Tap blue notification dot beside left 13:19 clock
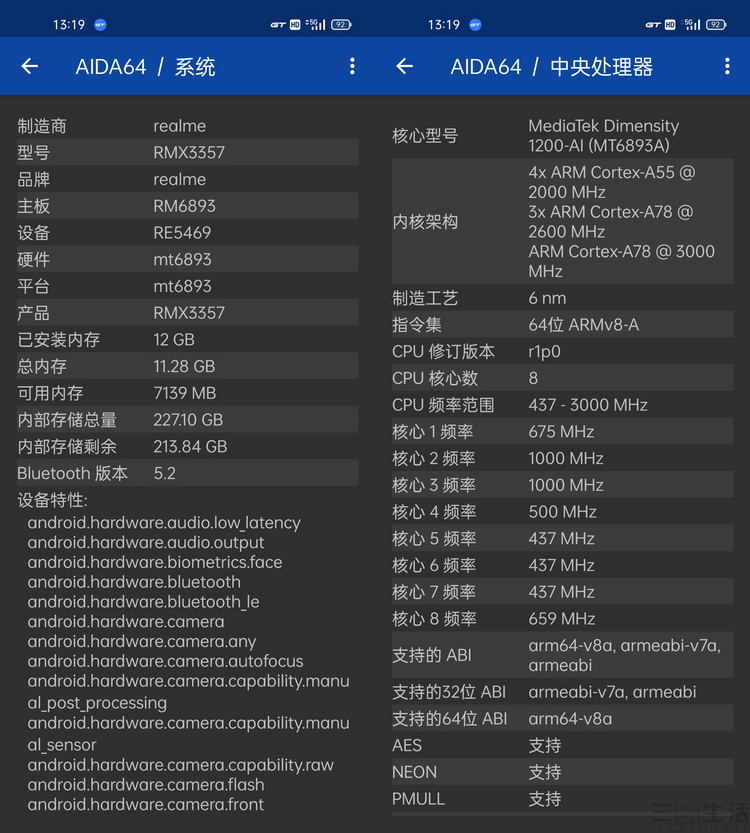The height and width of the screenshot is (833, 750). [100, 25]
